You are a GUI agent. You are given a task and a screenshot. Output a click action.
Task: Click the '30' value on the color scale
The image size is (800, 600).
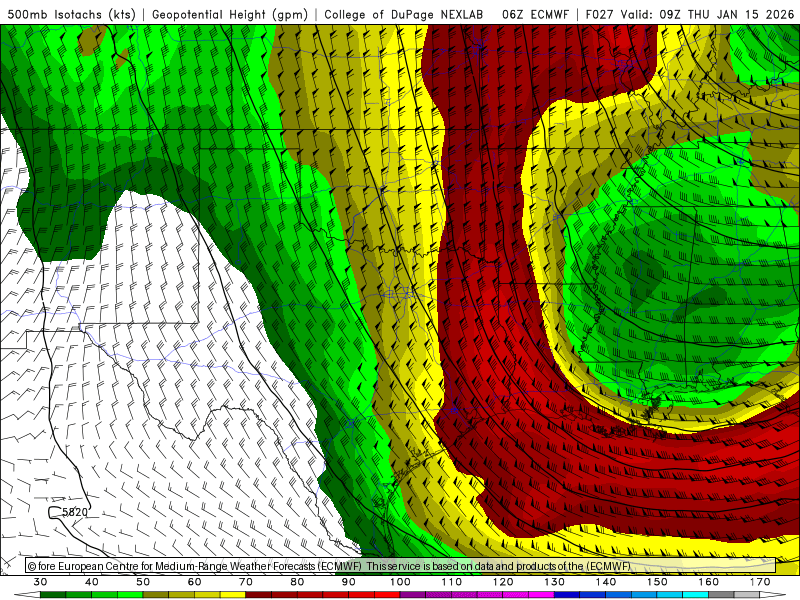40,582
